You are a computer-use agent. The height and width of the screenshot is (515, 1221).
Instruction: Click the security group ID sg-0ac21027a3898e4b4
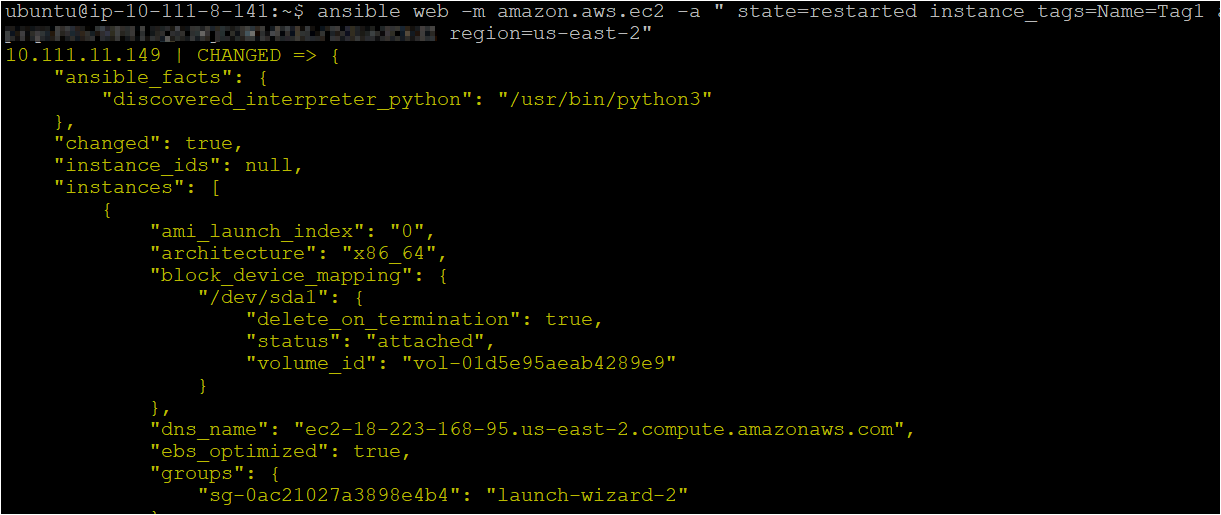coord(335,496)
